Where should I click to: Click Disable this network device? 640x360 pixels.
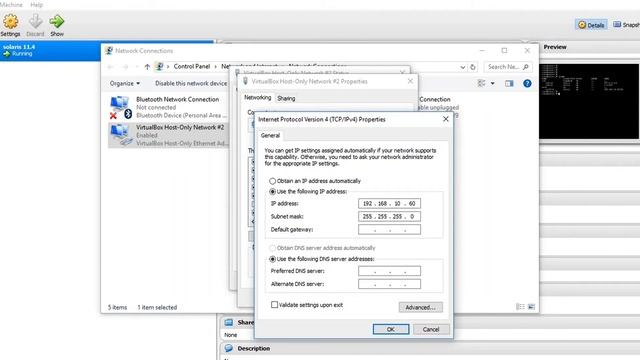pyautogui.click(x=191, y=83)
